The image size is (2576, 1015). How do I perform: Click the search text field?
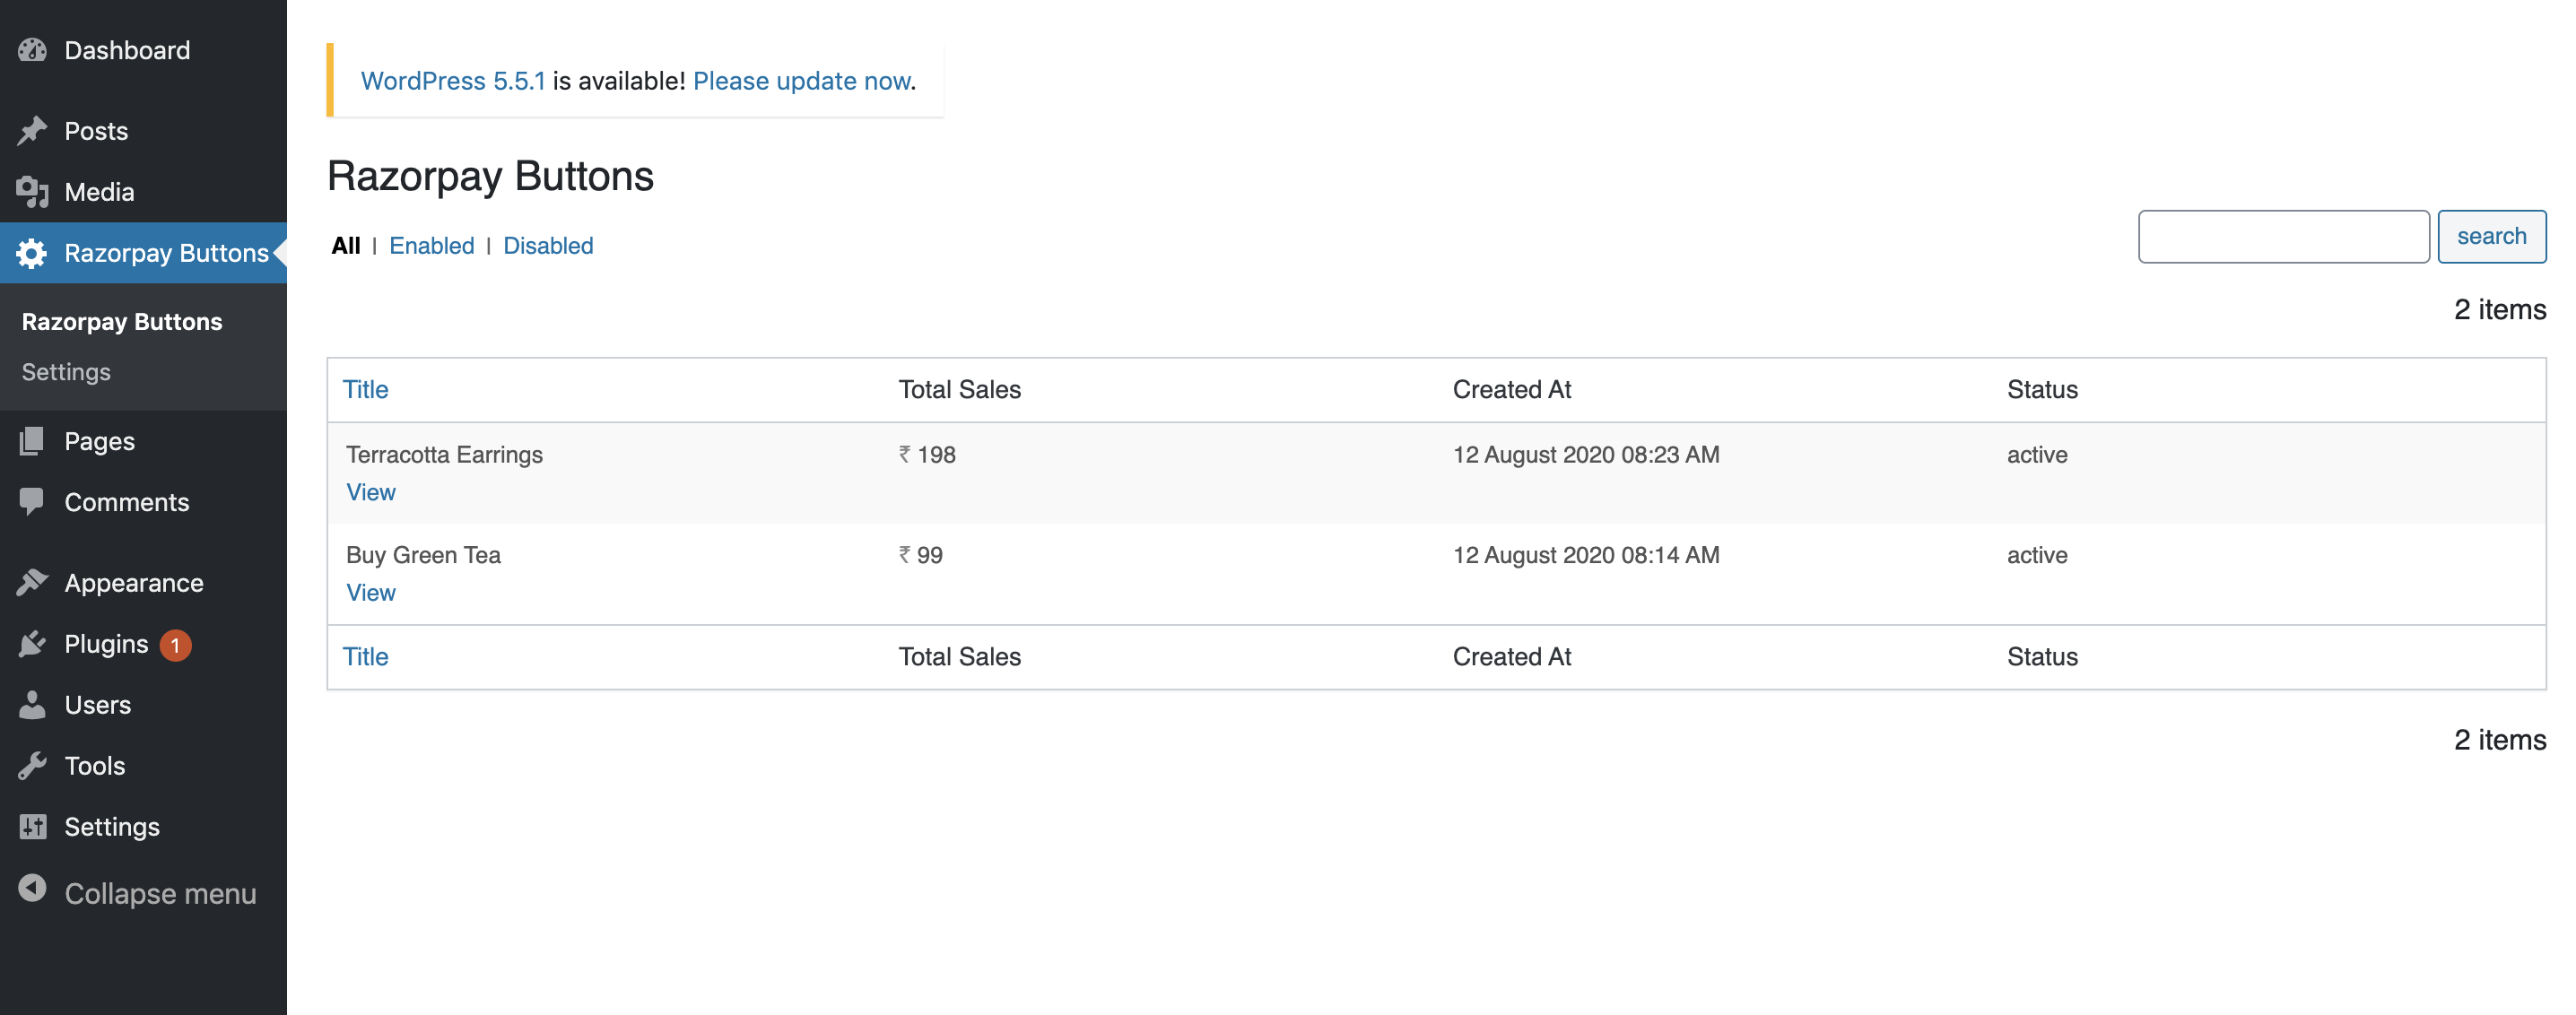tap(2283, 237)
